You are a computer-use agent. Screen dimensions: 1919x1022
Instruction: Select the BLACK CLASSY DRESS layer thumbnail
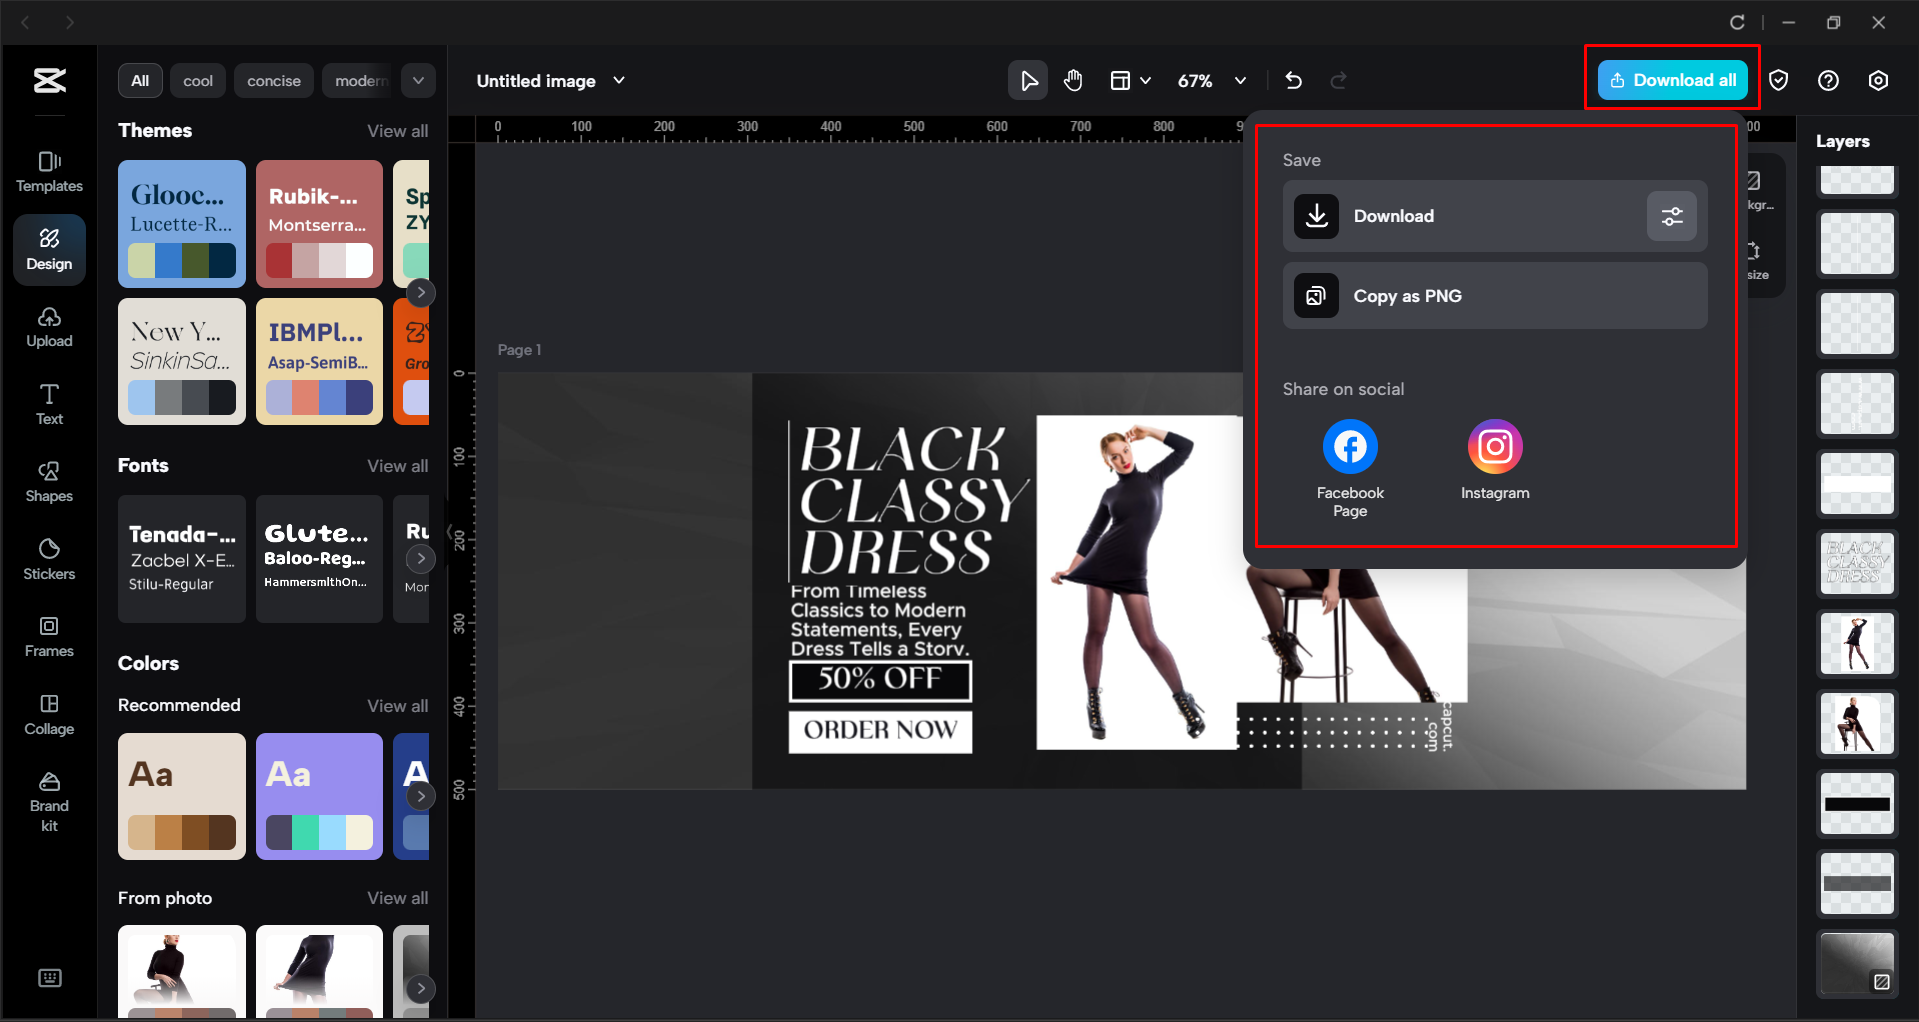point(1856,563)
